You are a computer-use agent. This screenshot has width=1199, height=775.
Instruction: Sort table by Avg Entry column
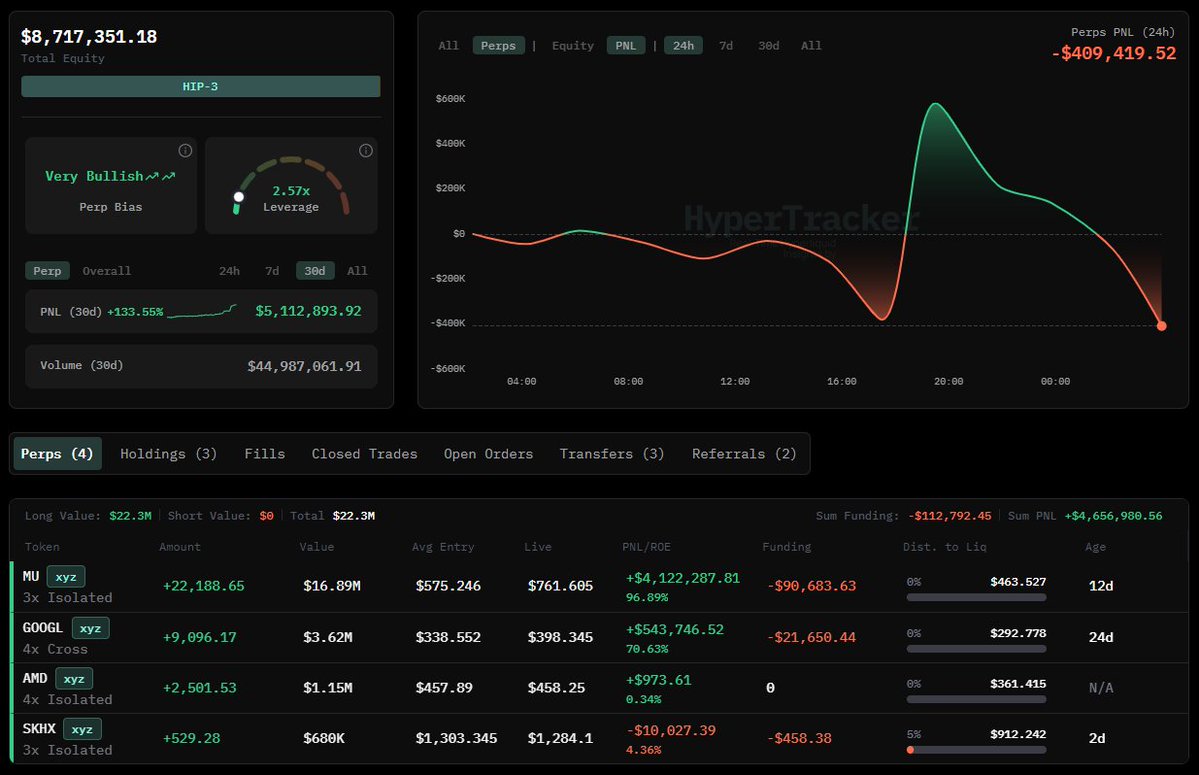pos(443,547)
